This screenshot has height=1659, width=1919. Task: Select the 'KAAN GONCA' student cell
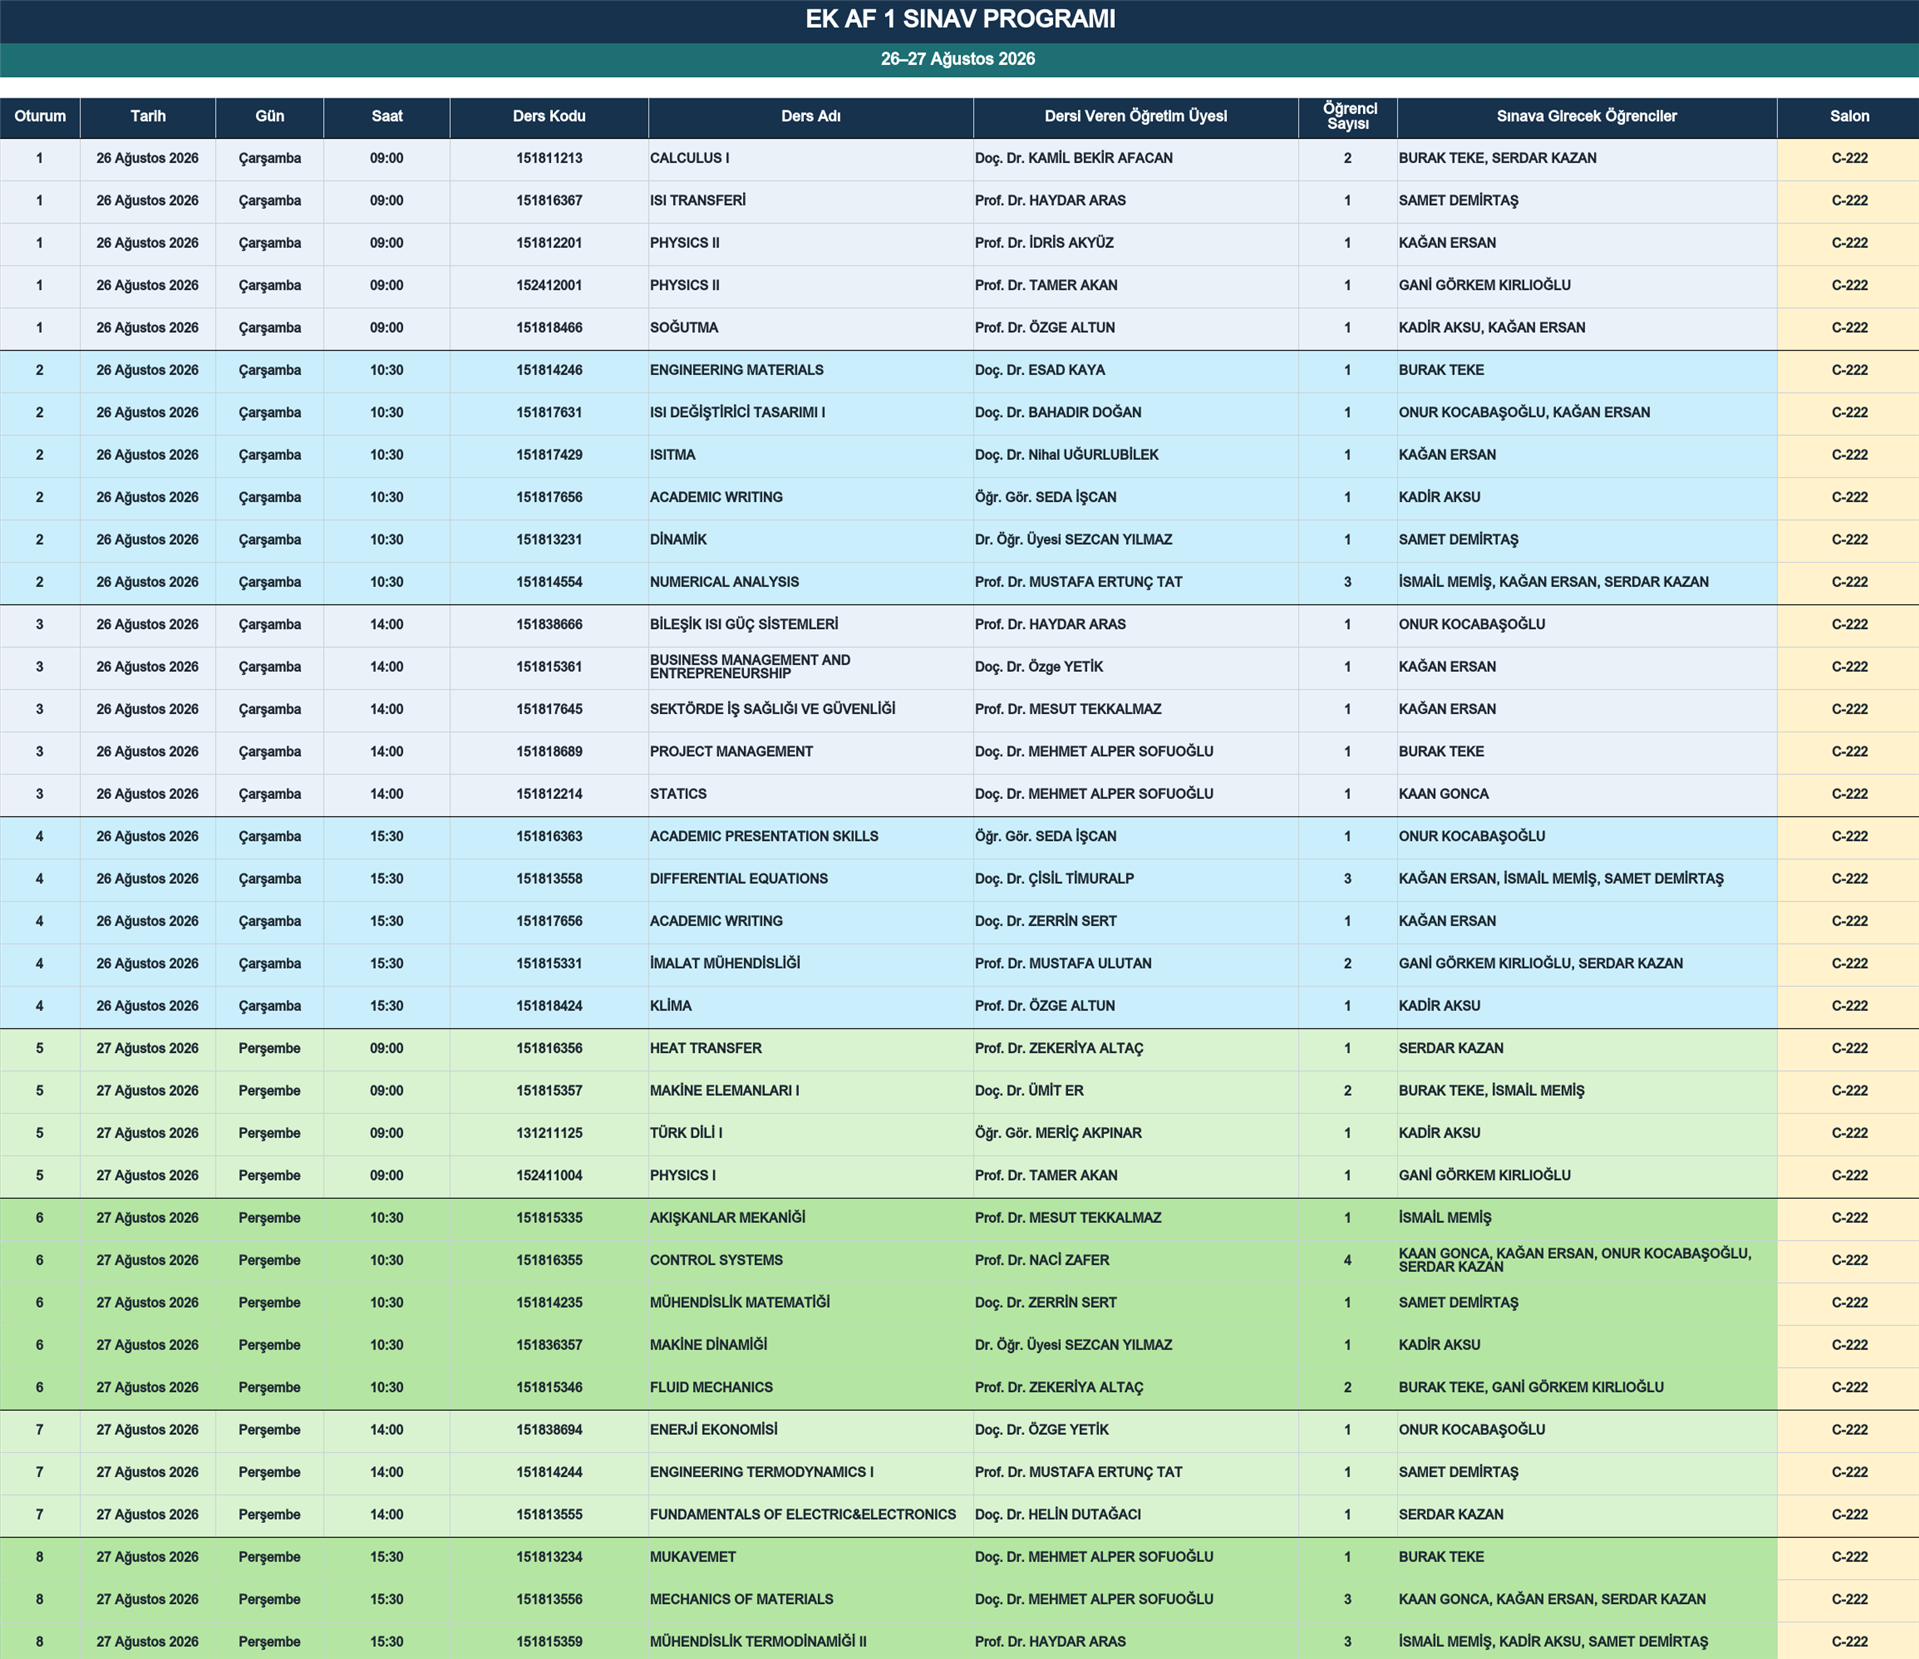[x=1587, y=794]
